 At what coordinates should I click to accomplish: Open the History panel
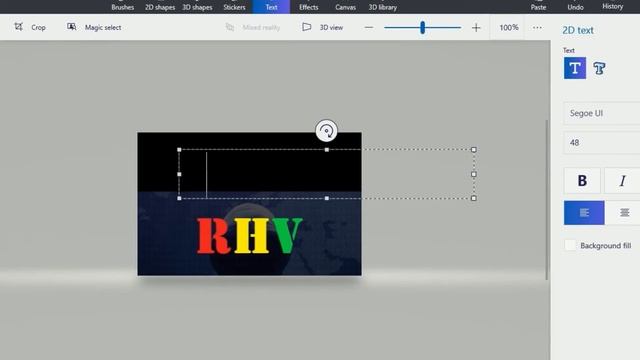613,7
